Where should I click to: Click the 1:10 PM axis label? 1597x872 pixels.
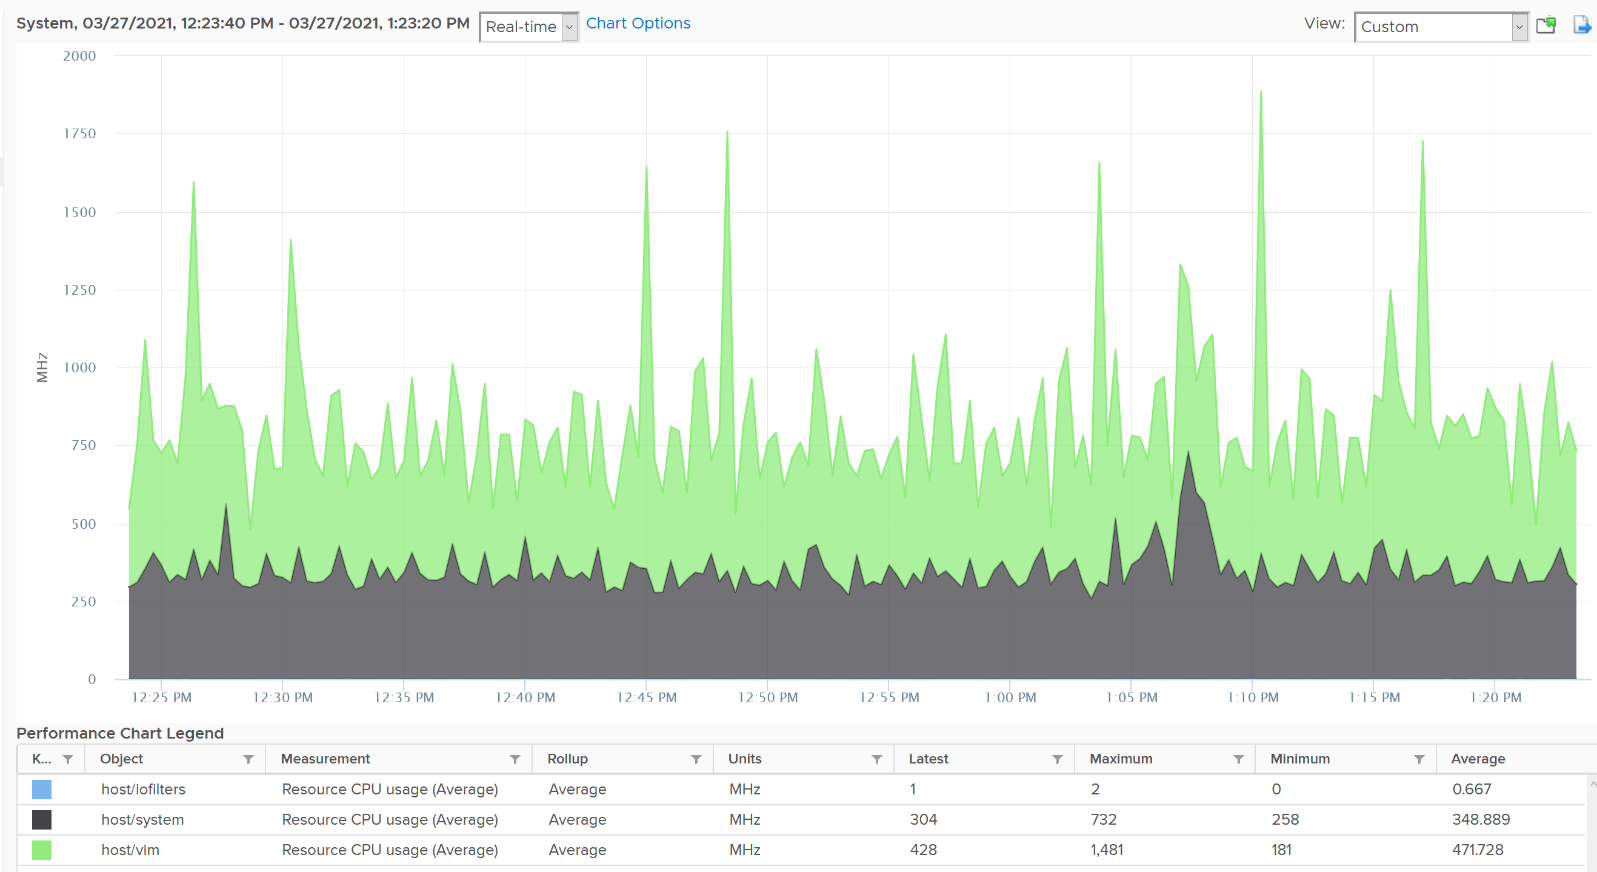point(1253,697)
